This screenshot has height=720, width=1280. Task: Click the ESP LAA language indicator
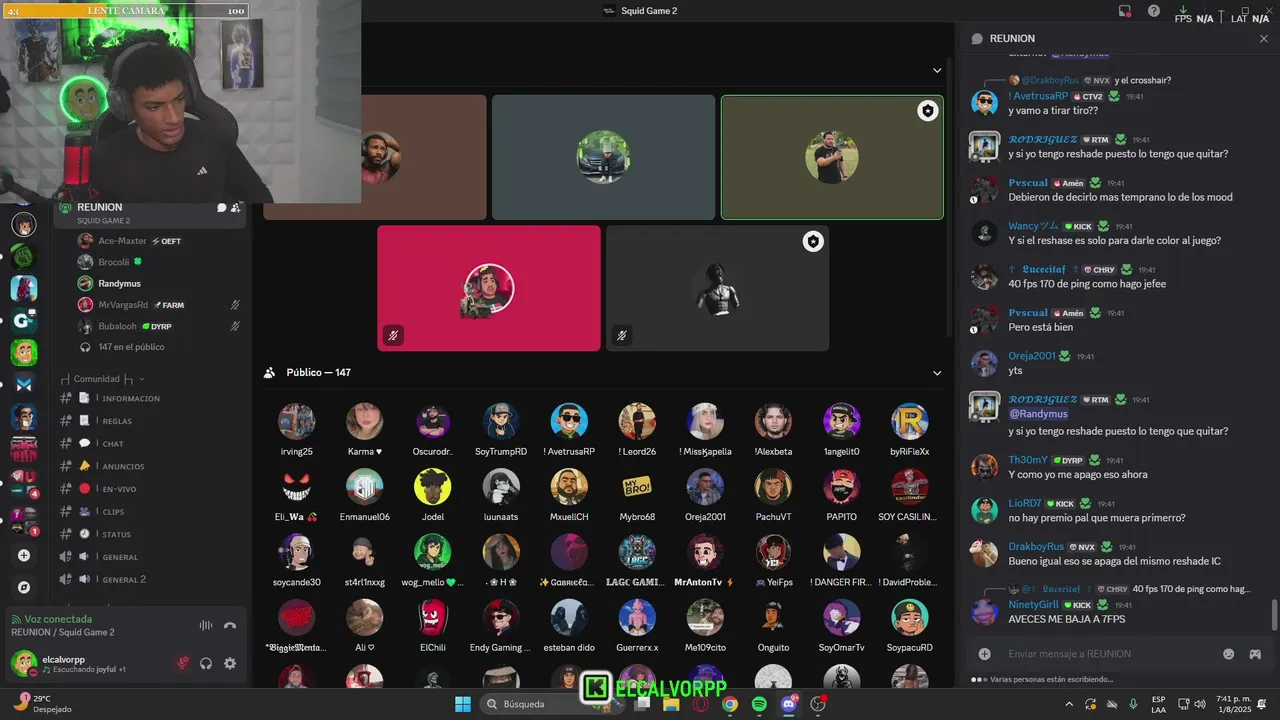tap(1159, 704)
